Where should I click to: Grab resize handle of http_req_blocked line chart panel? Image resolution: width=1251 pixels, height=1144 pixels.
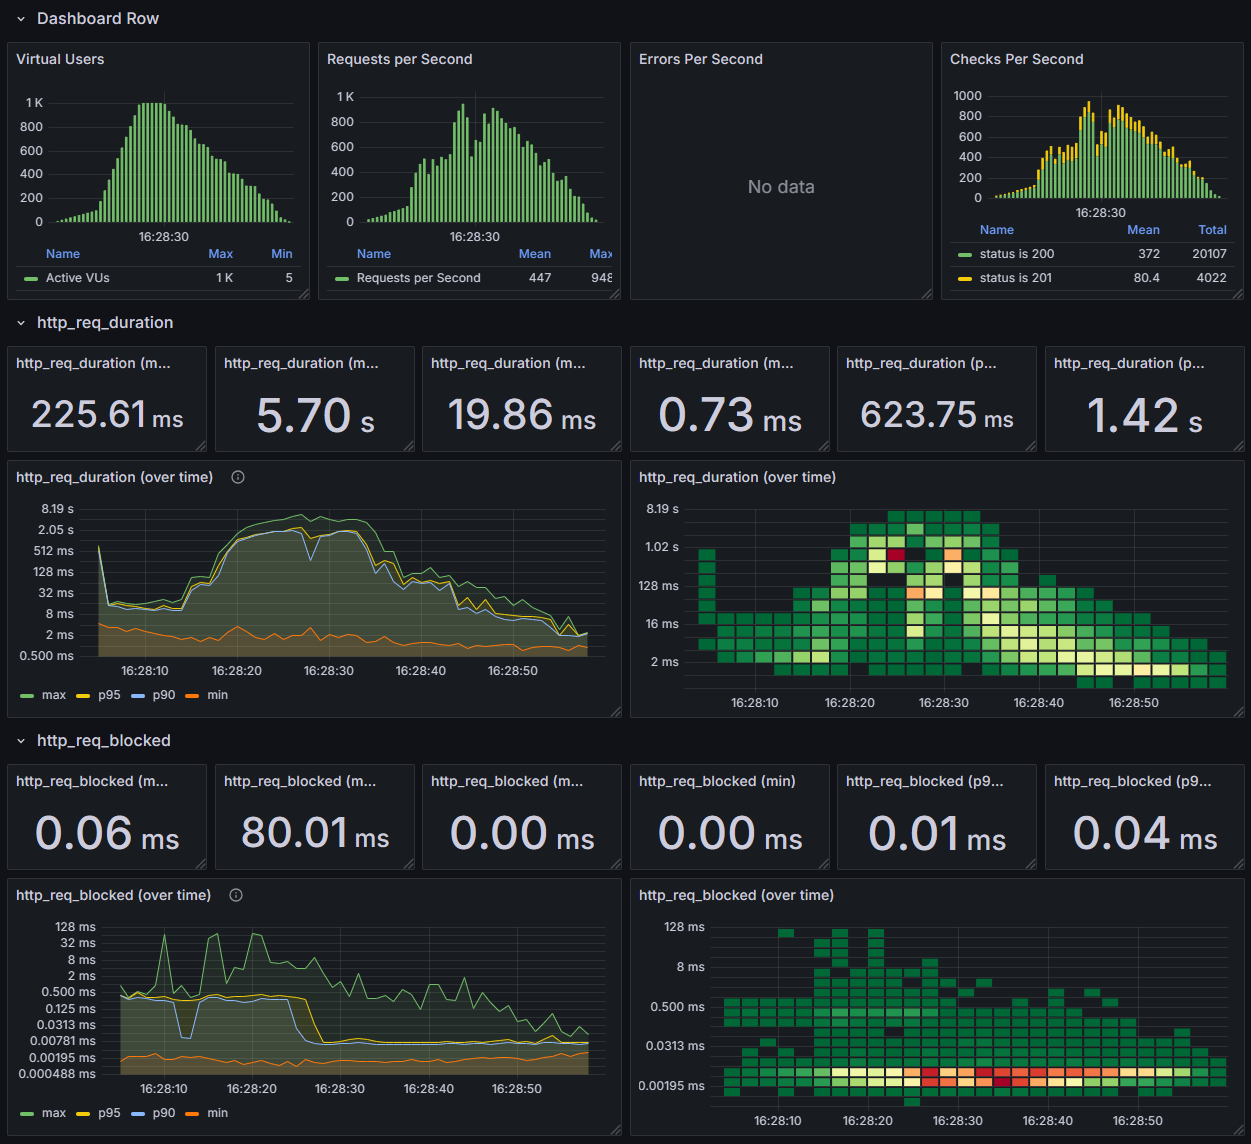[616, 1130]
